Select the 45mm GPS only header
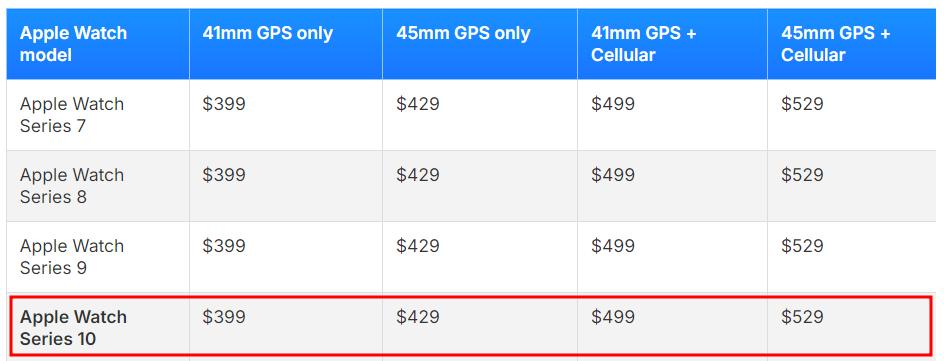The height and width of the screenshot is (361, 944). tap(463, 33)
